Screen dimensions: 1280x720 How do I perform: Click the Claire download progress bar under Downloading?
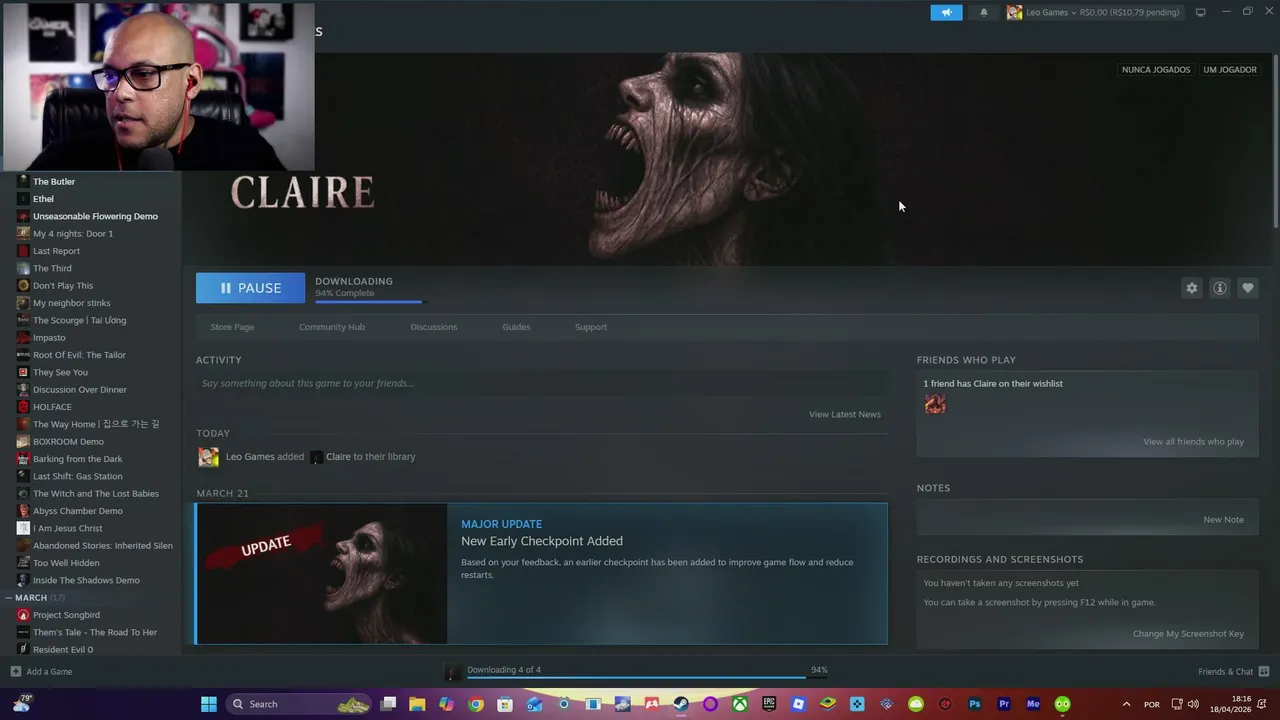pyautogui.click(x=369, y=301)
